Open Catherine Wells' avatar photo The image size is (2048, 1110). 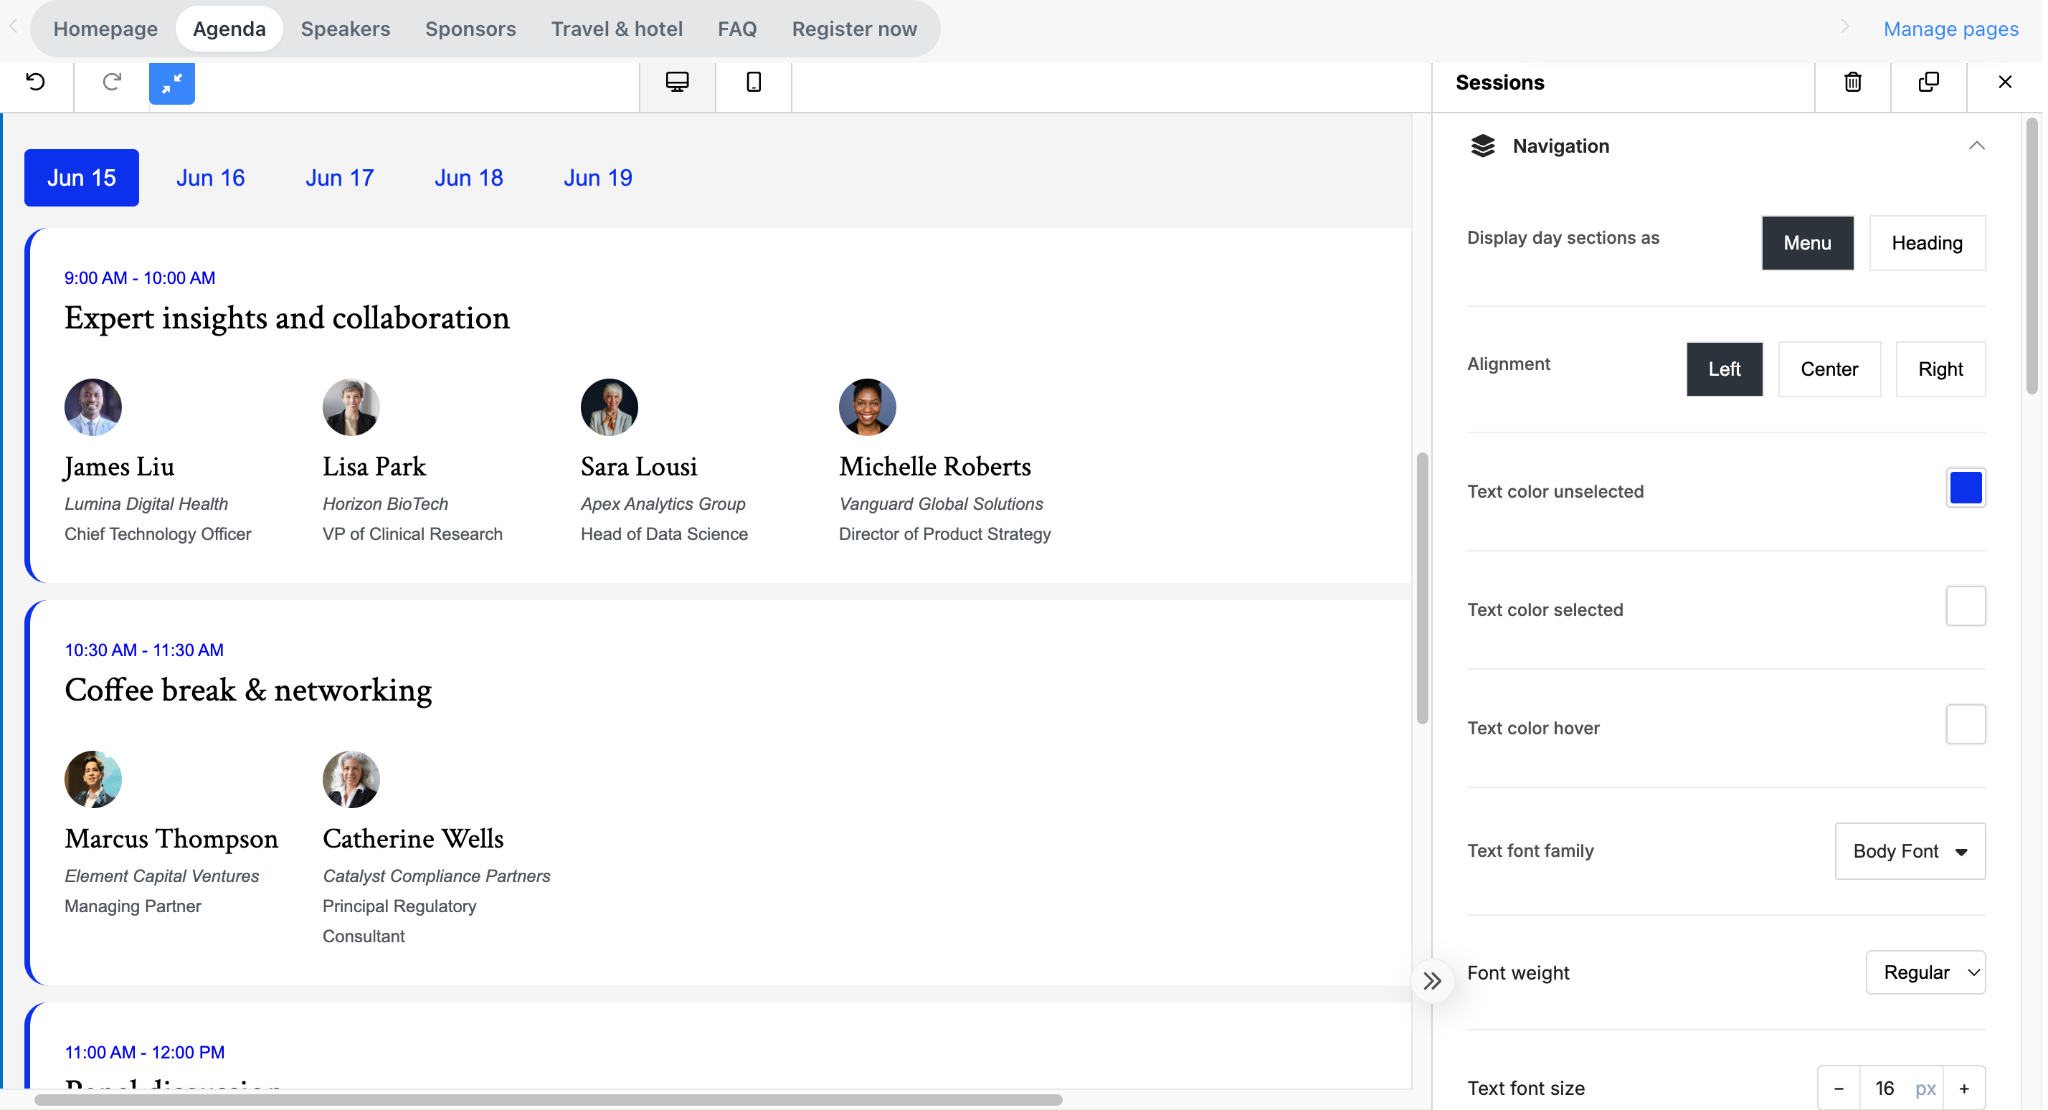tap(351, 779)
